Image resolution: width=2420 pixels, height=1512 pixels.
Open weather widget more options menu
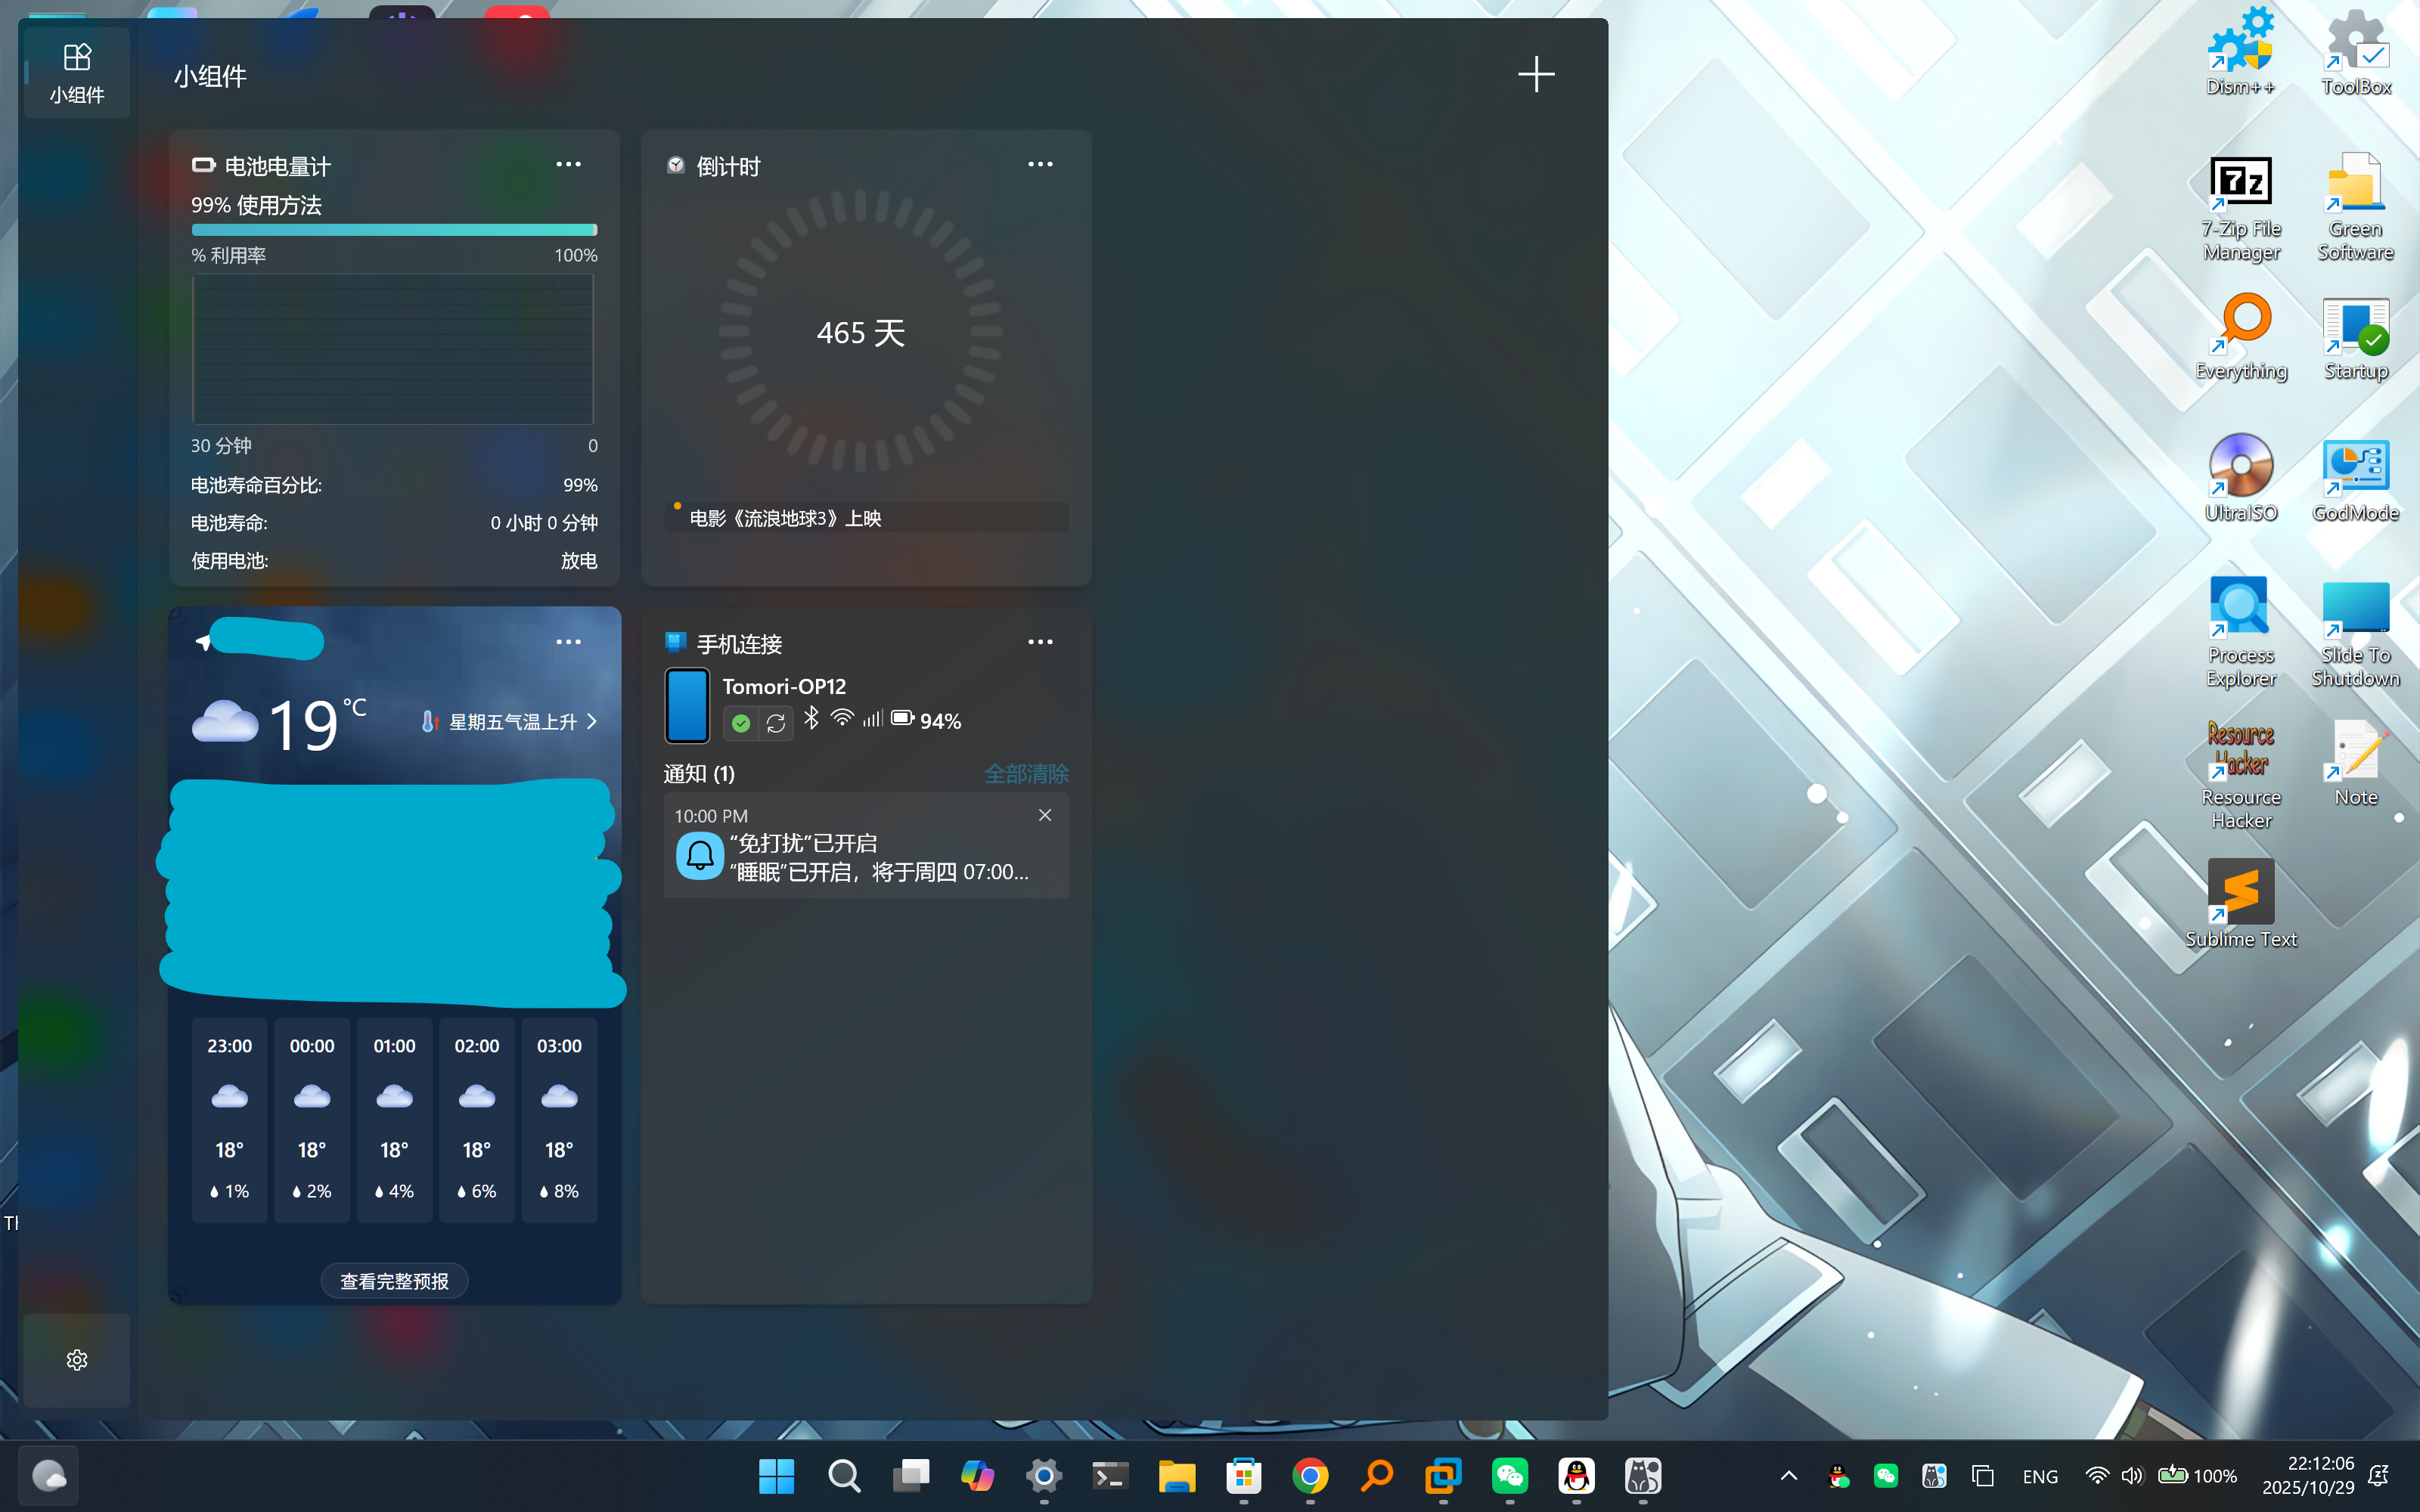click(x=568, y=642)
